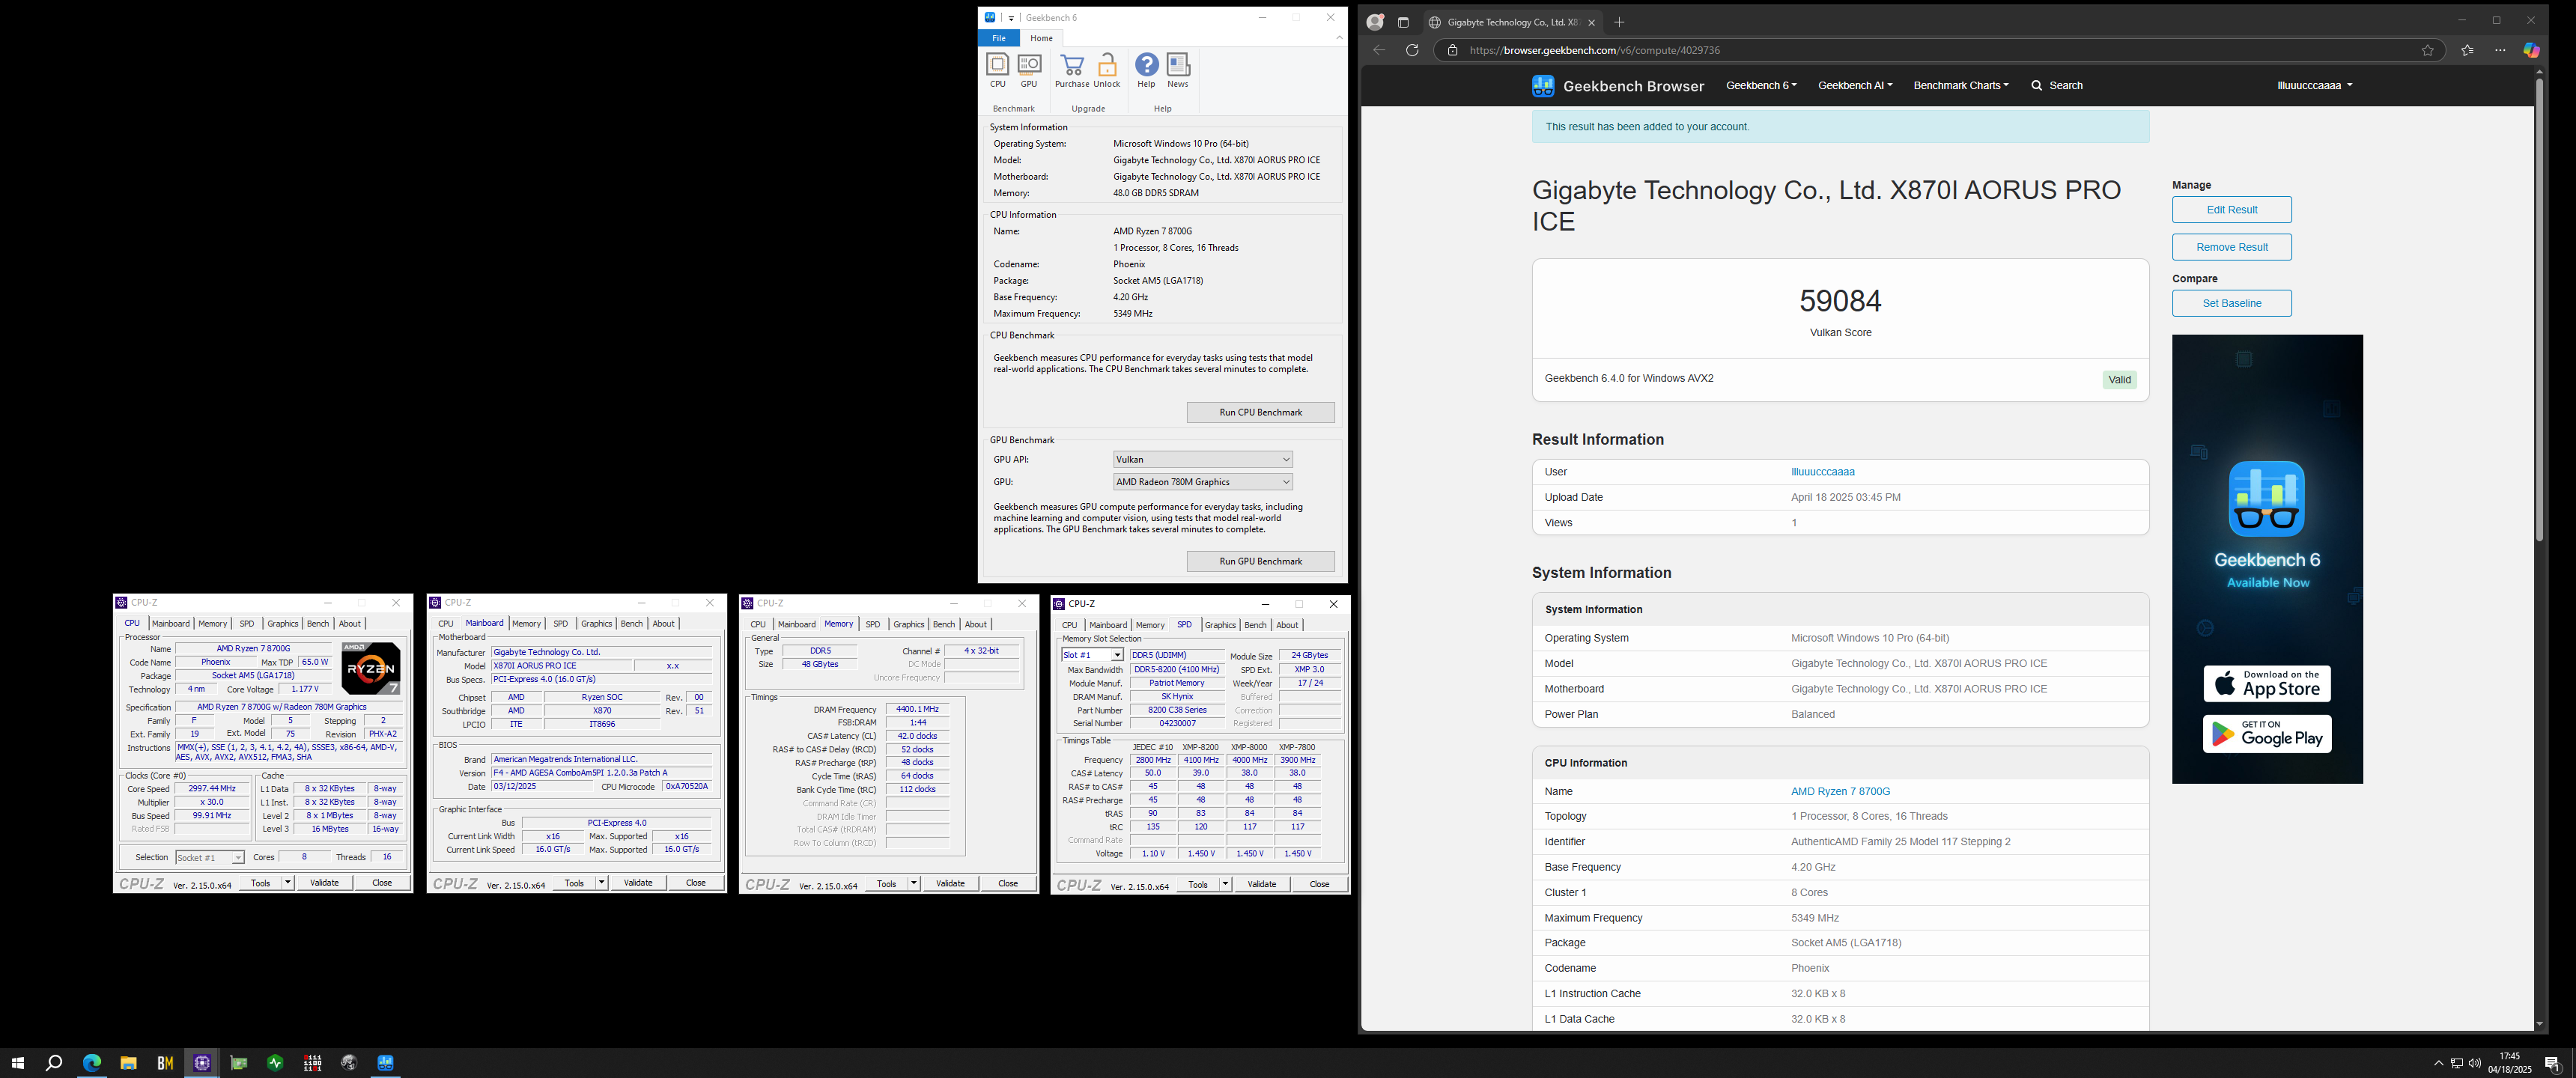2576x1078 pixels.
Task: Open the Copilot icon in the browser toolbar
Action: 2531,50
